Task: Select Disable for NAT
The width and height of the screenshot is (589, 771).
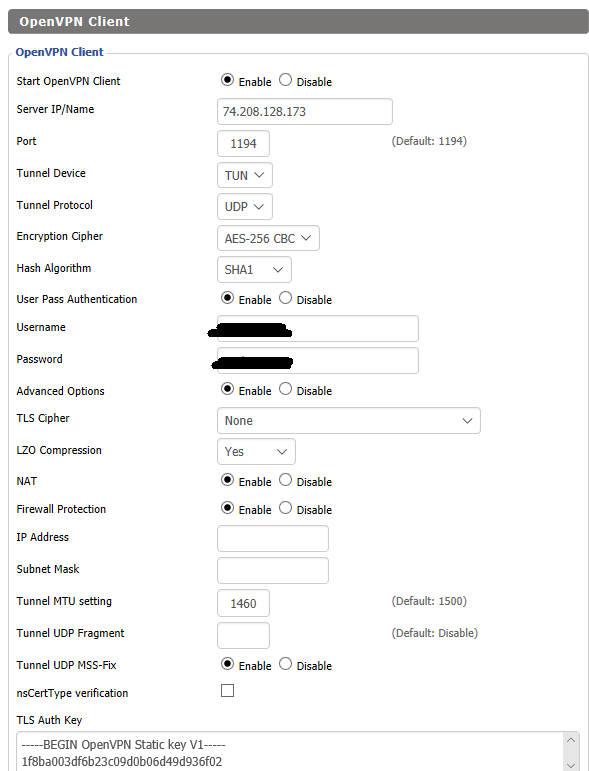Action: (285, 479)
